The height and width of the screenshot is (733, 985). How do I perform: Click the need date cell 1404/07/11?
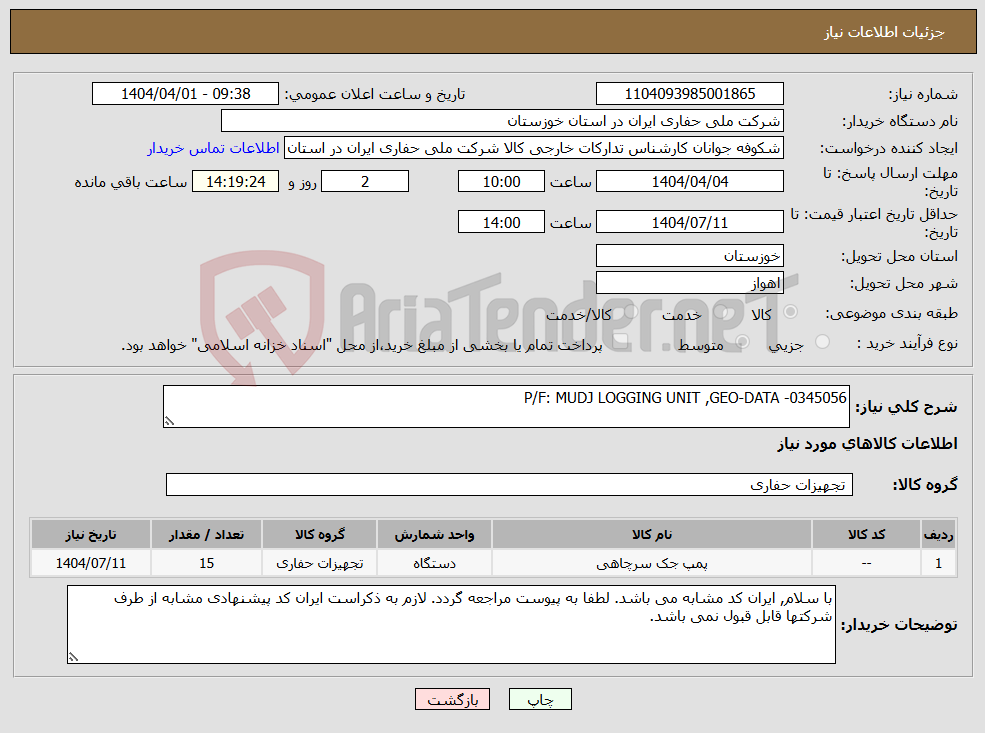pyautogui.click(x=90, y=563)
